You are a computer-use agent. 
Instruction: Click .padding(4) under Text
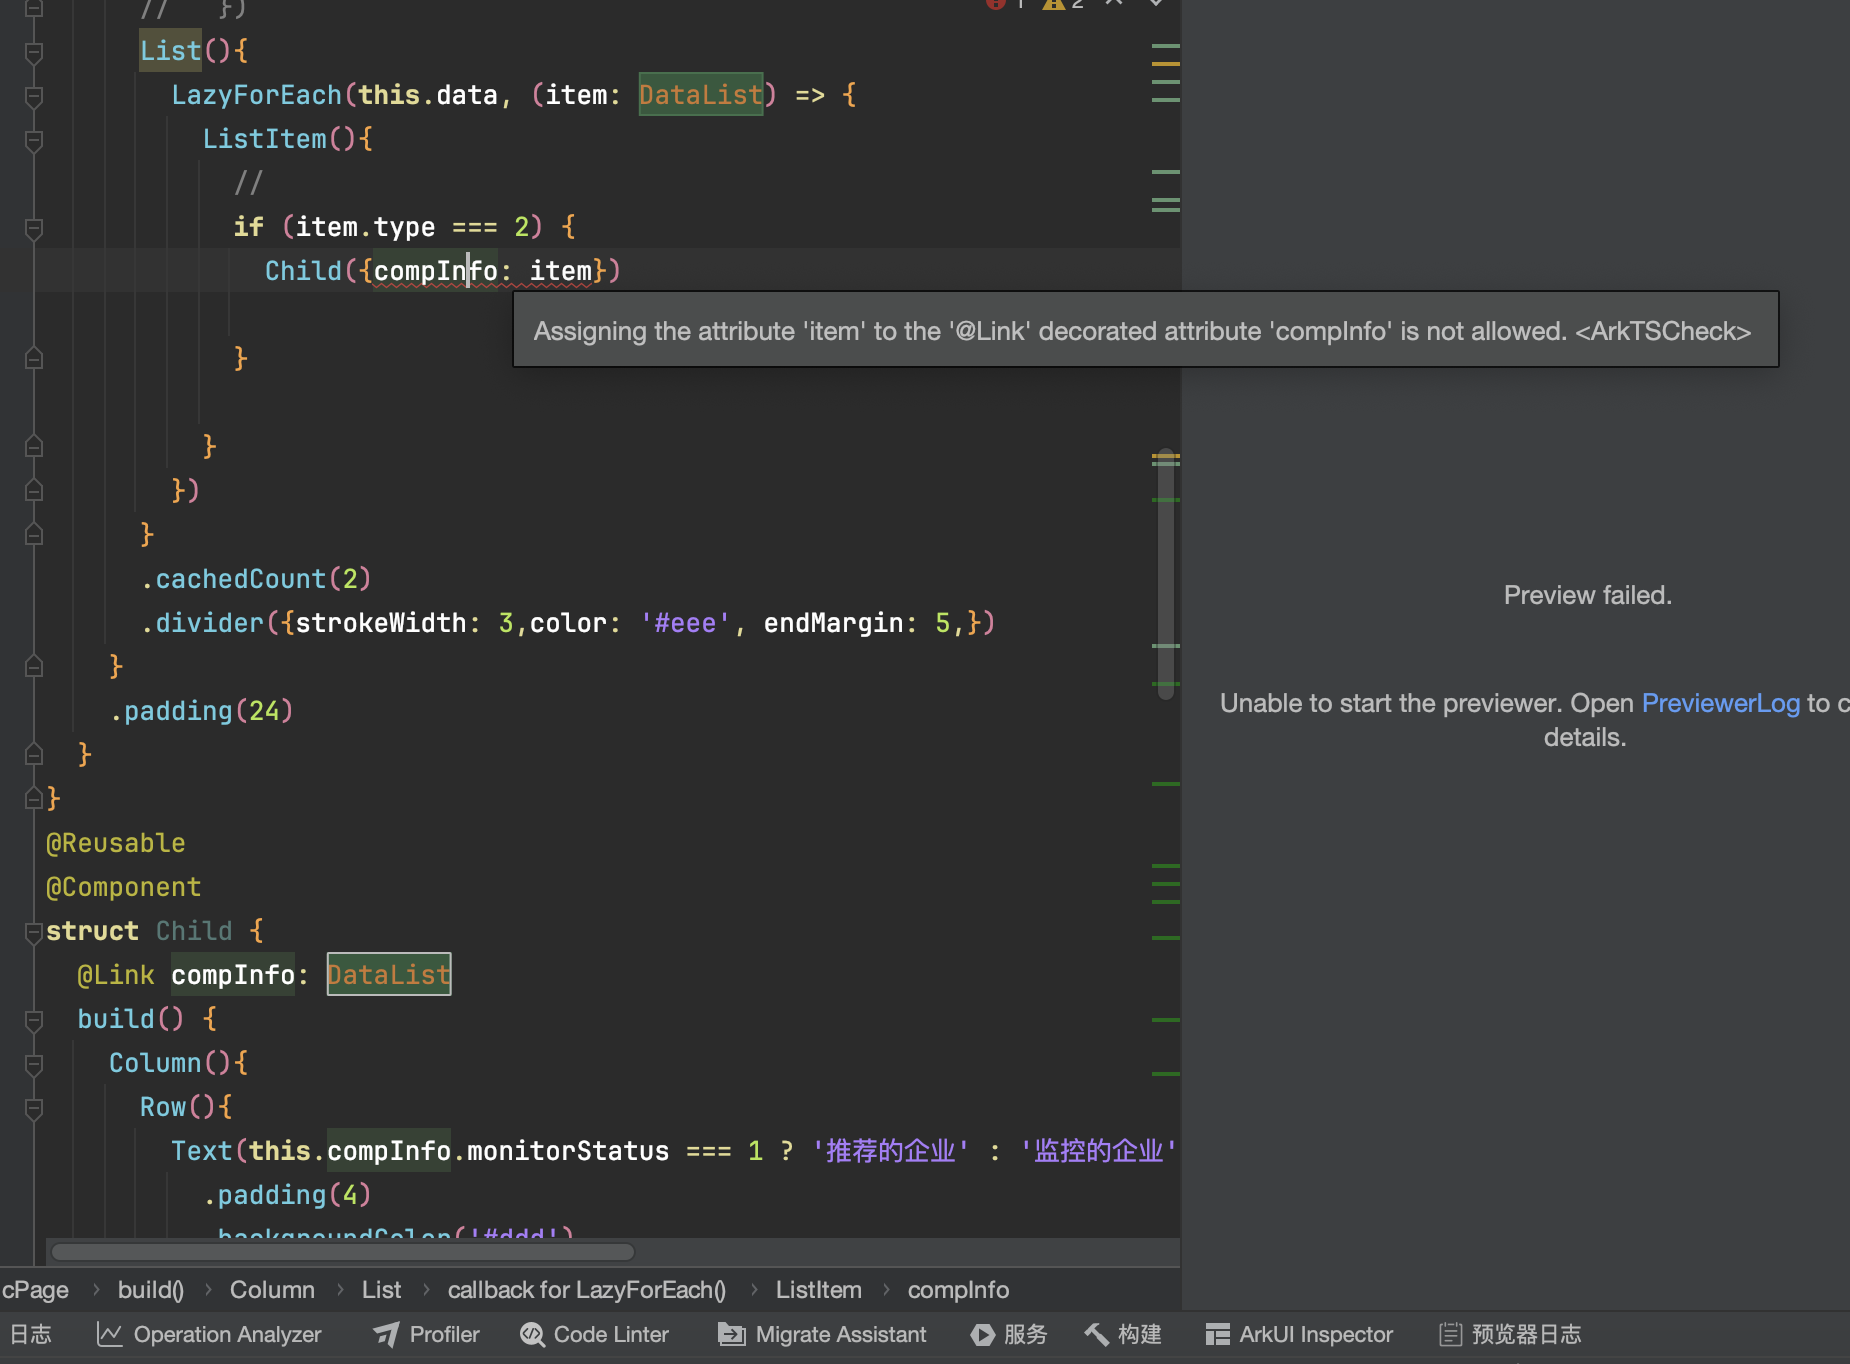coord(287,1195)
